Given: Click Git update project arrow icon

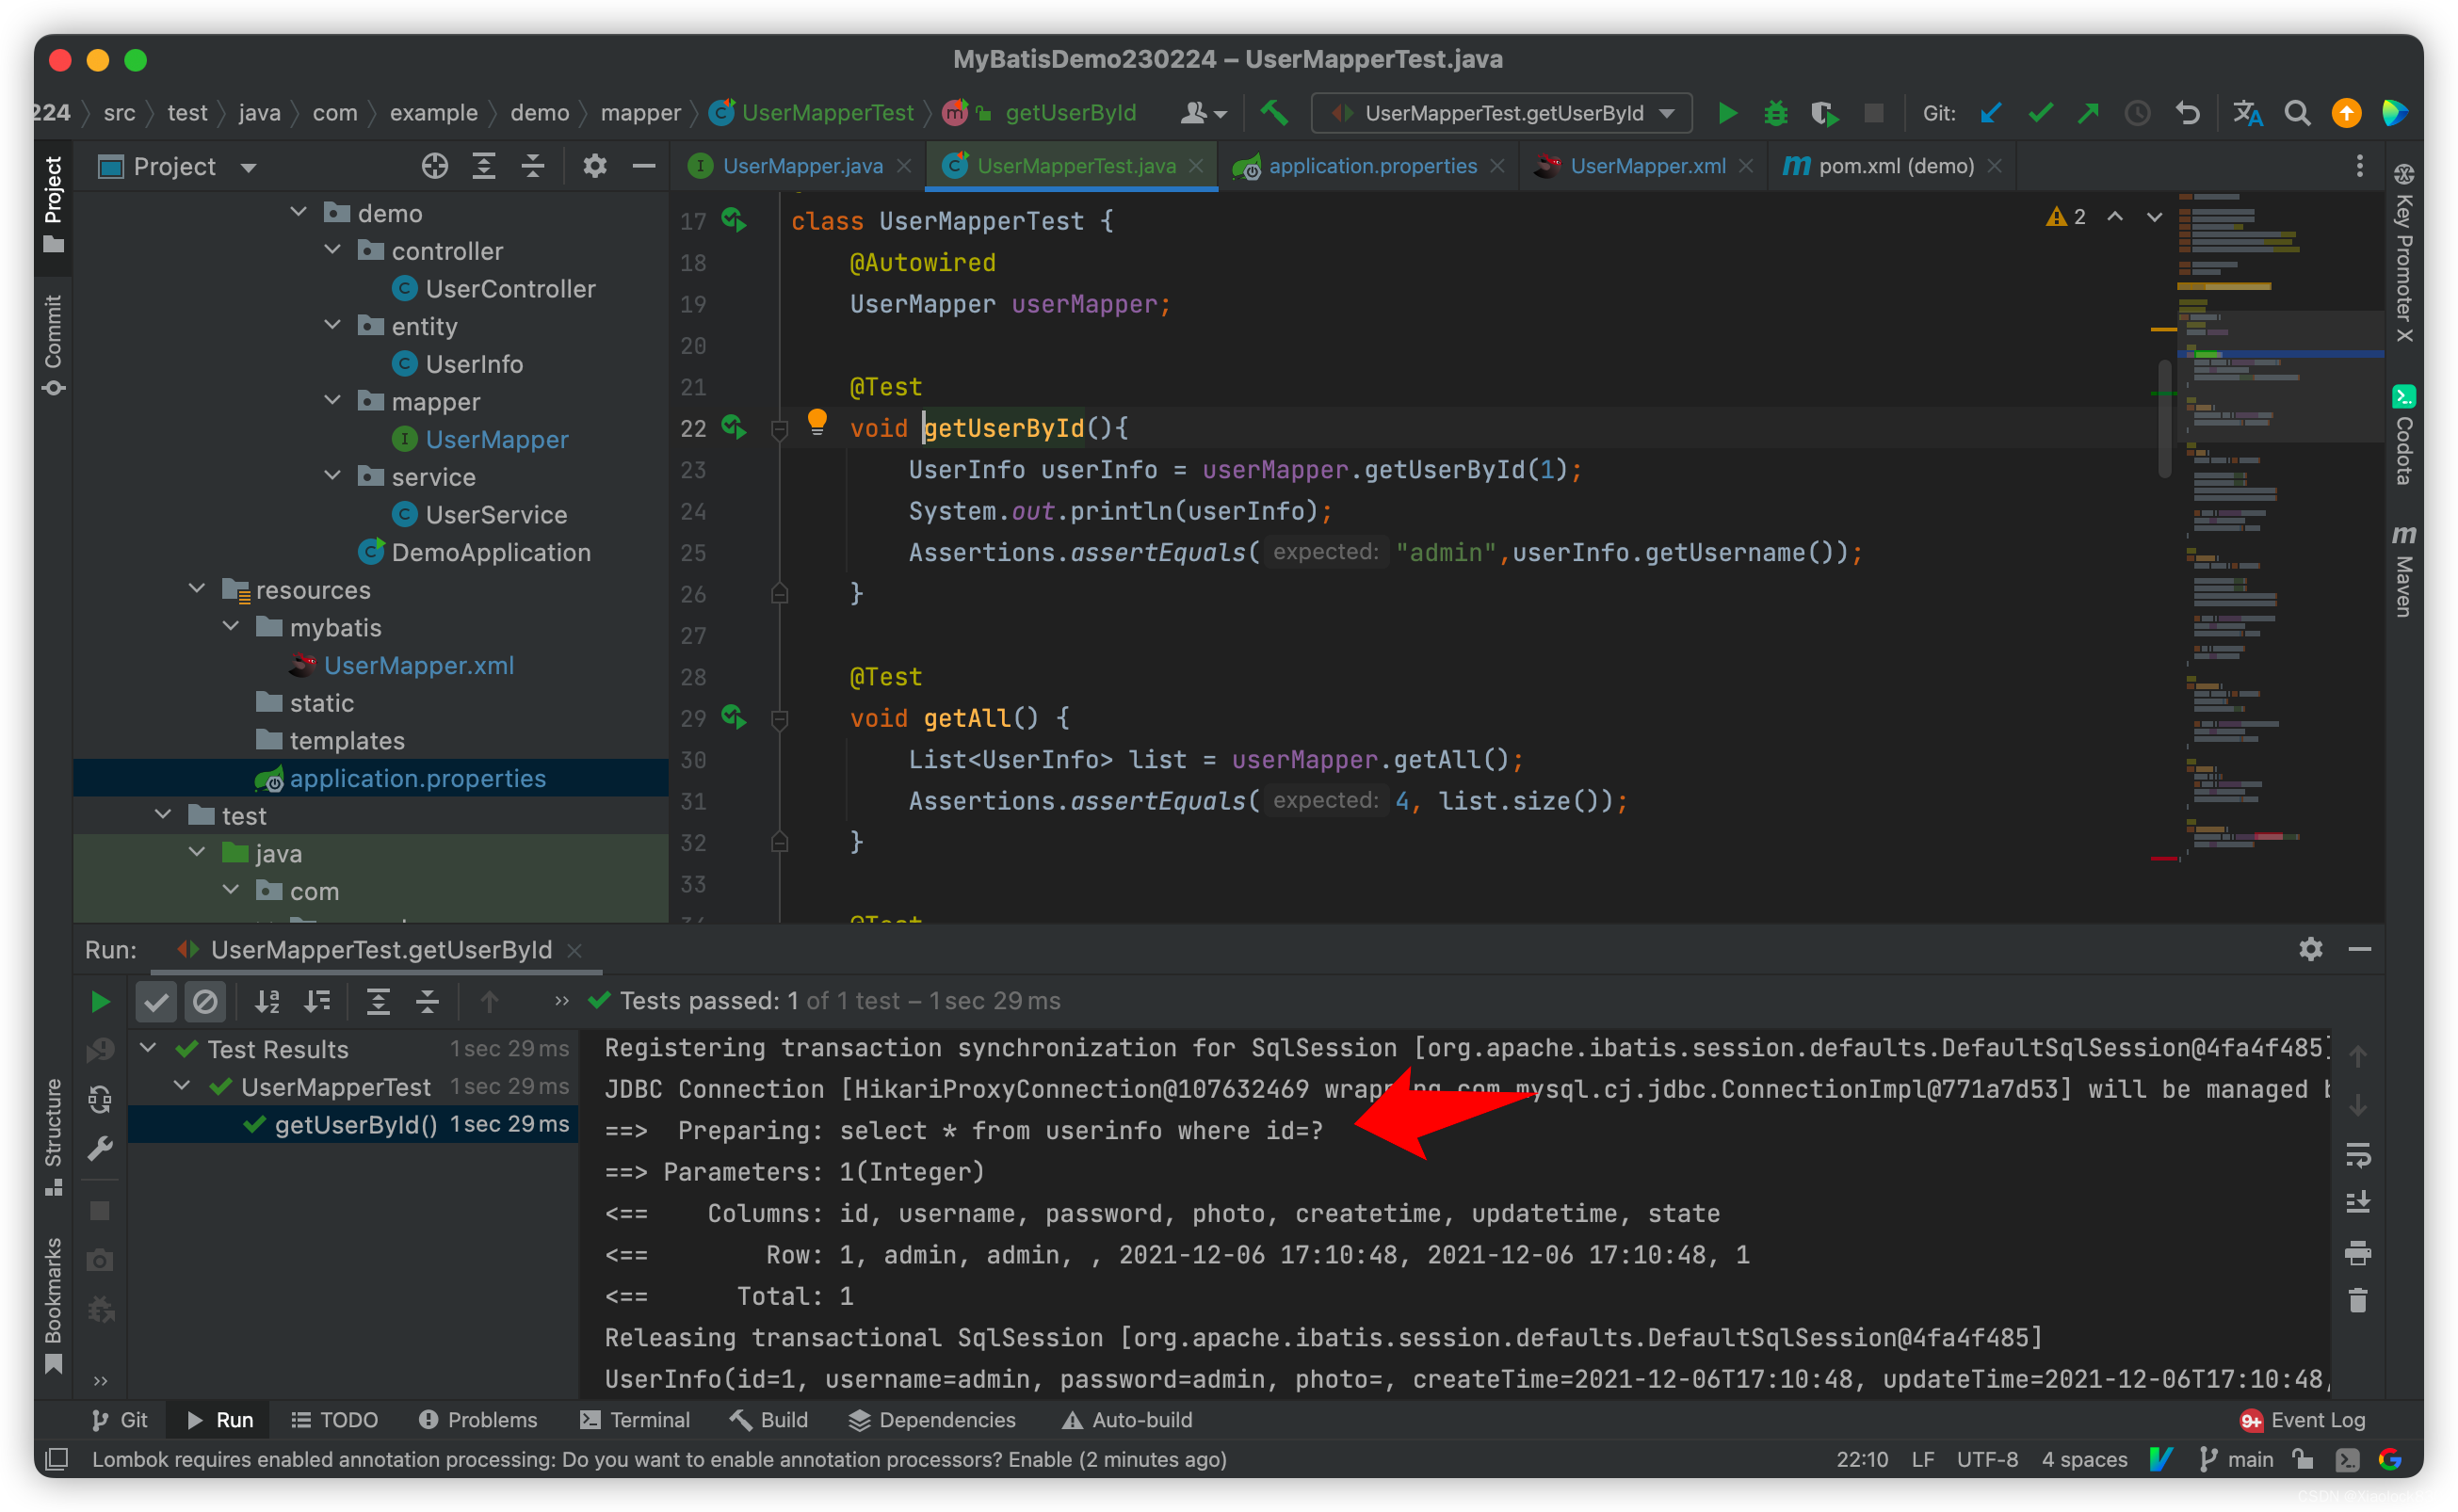Looking at the screenshot, I should (1990, 113).
